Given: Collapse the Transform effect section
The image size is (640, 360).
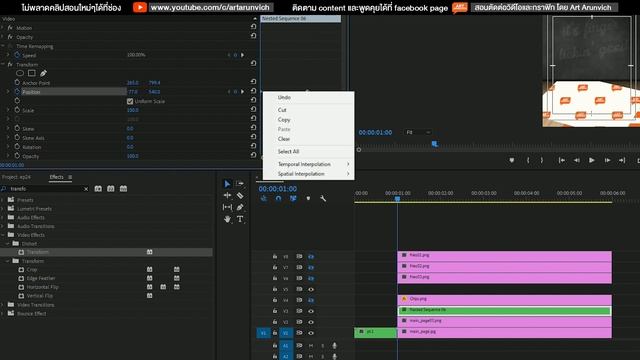Looking at the screenshot, I should pyautogui.click(x=2, y=64).
